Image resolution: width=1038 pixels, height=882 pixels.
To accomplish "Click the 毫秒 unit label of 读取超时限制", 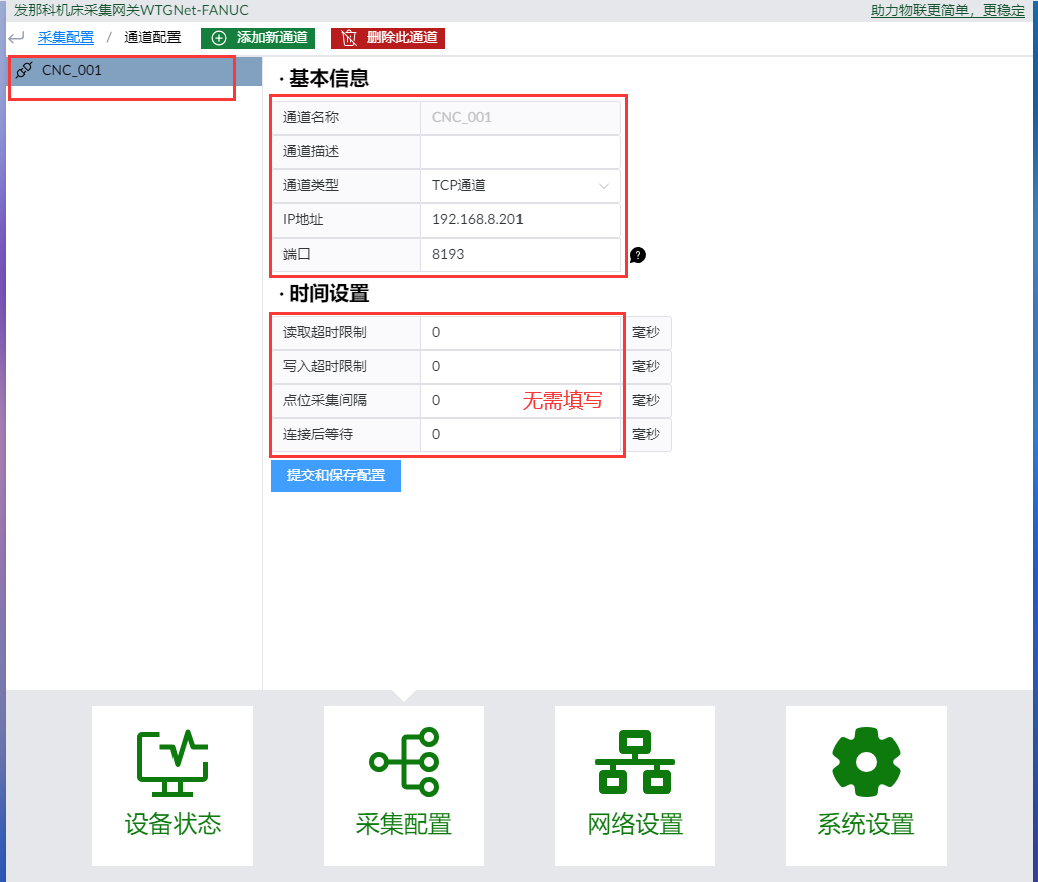I will click(x=646, y=332).
